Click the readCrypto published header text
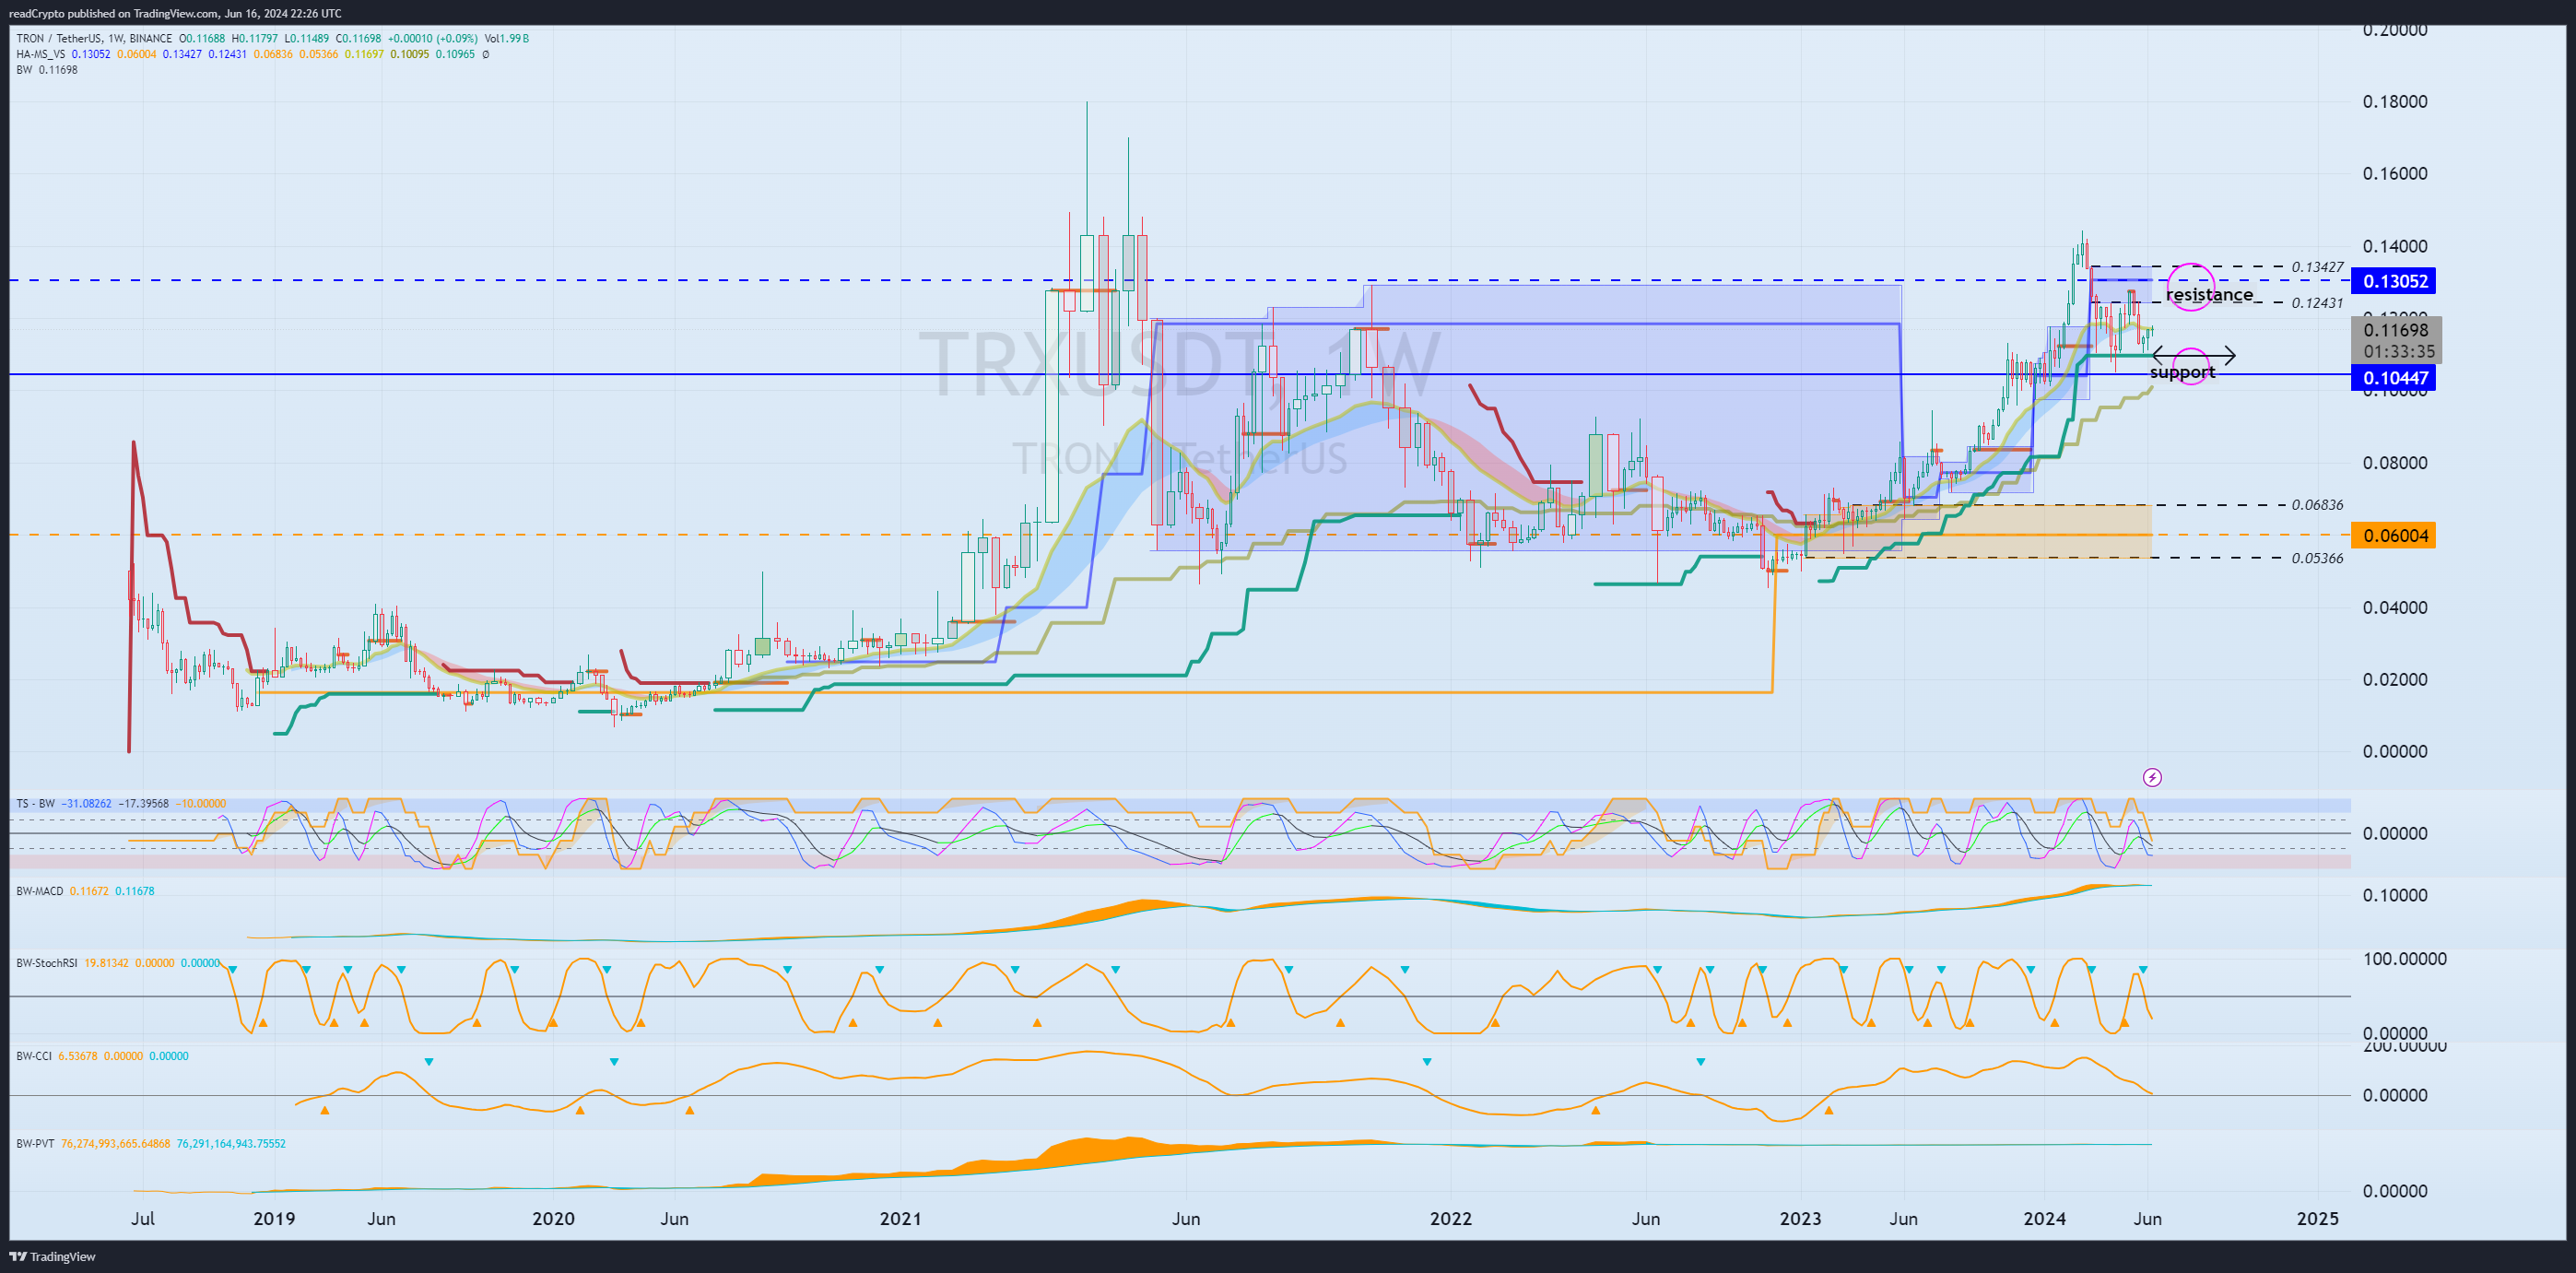This screenshot has width=2576, height=1273. tap(175, 13)
